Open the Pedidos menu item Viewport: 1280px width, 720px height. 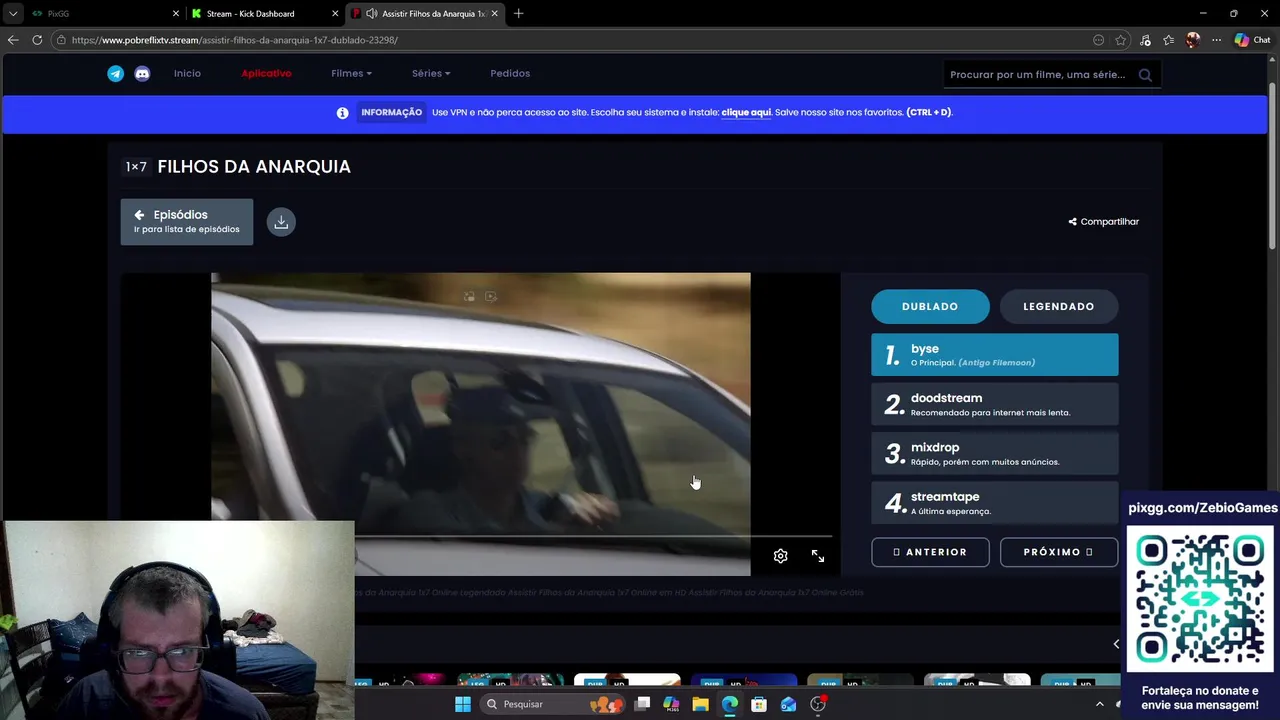click(510, 73)
